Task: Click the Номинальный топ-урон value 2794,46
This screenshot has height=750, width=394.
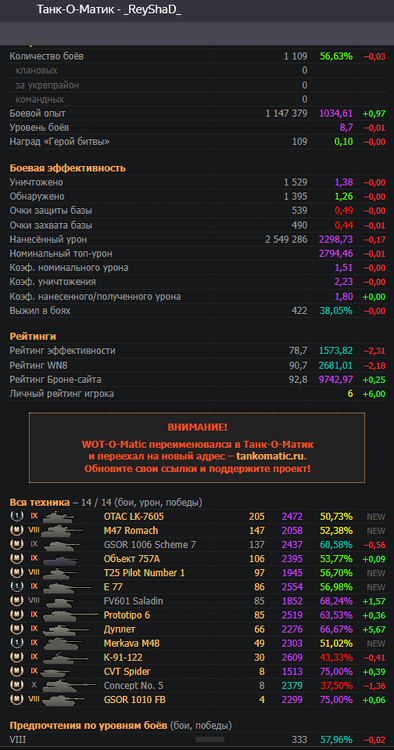Action: (336, 254)
